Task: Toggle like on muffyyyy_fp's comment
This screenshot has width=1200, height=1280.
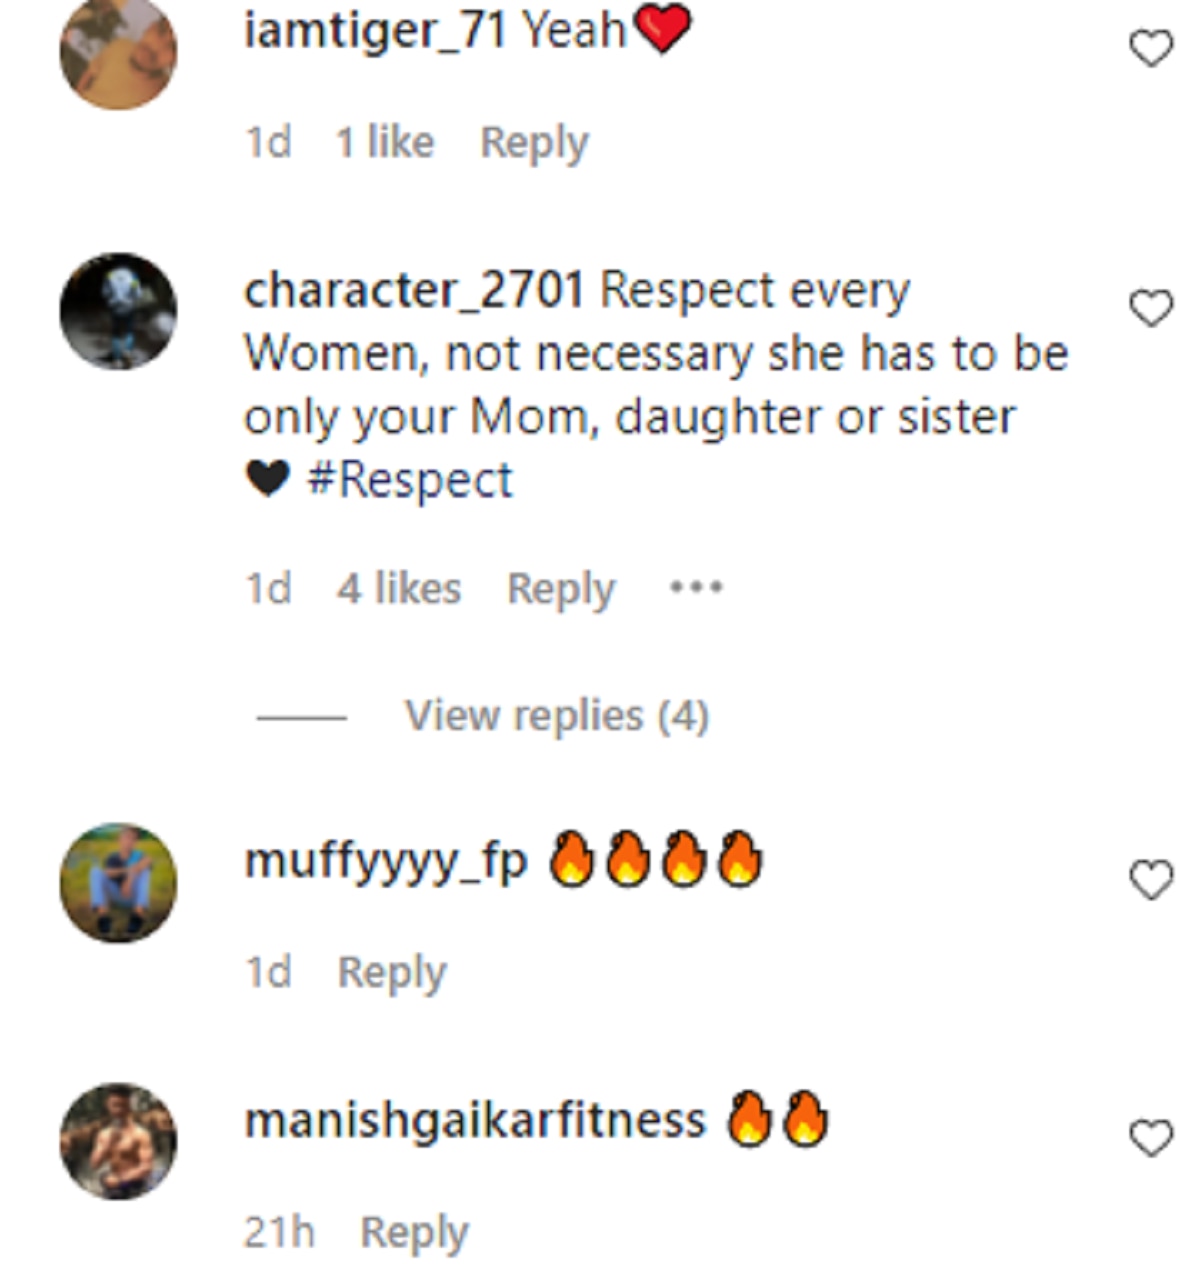Action: [1150, 880]
